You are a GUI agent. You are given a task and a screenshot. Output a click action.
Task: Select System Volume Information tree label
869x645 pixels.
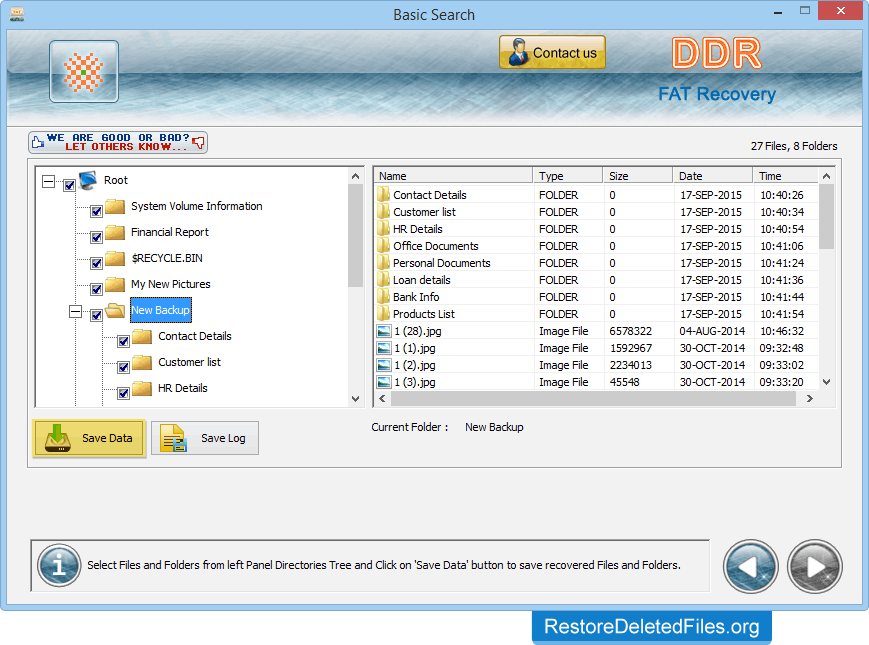pos(197,206)
